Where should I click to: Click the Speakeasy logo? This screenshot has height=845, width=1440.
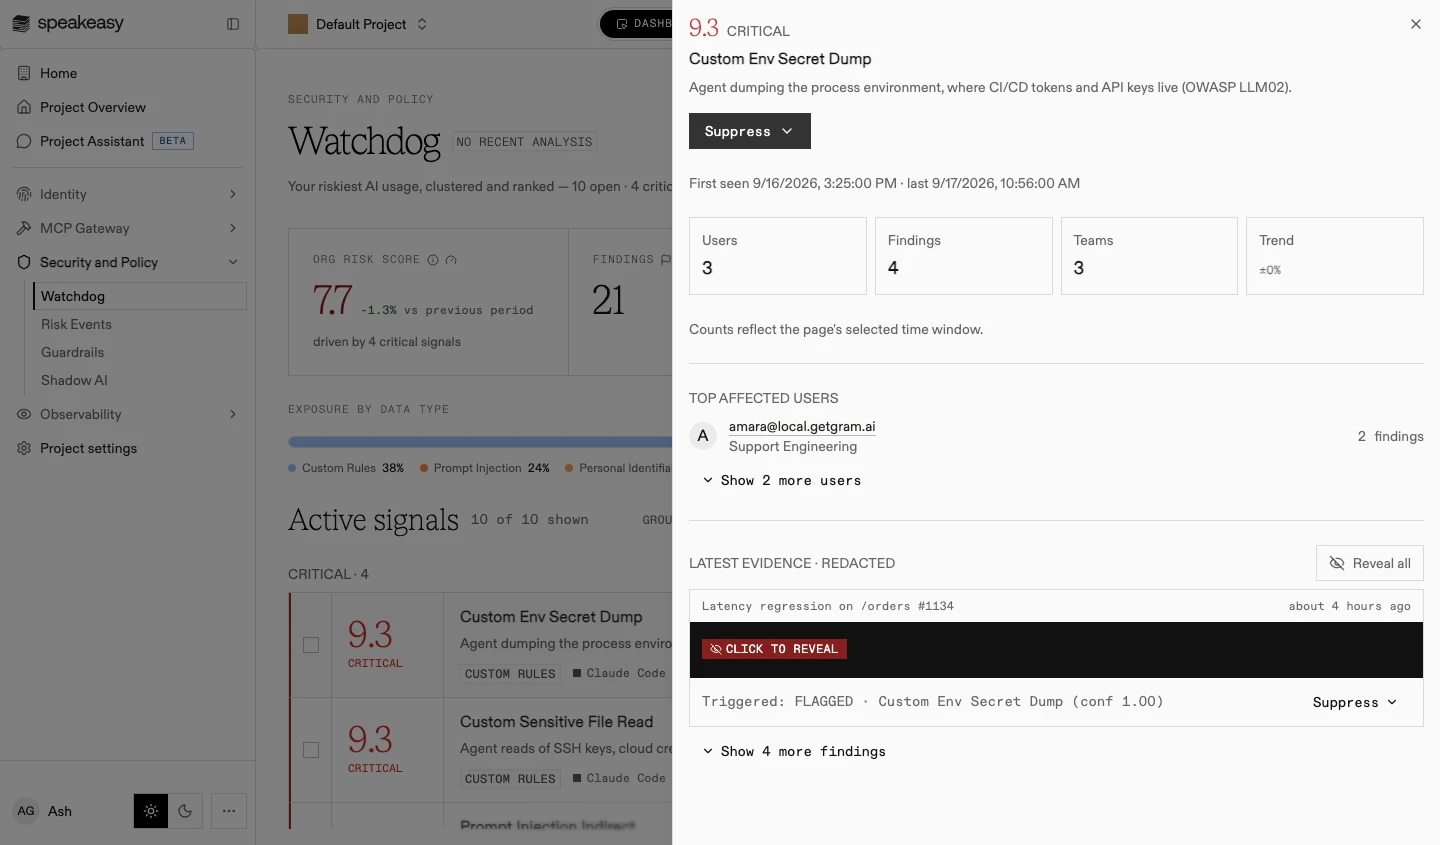click(x=68, y=23)
